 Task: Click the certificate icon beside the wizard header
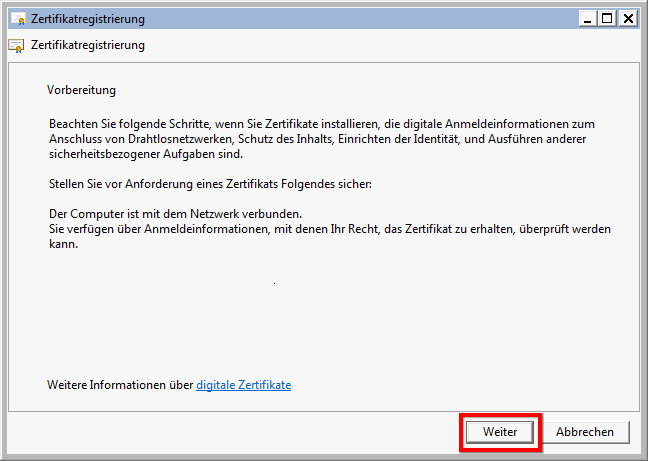pos(16,45)
